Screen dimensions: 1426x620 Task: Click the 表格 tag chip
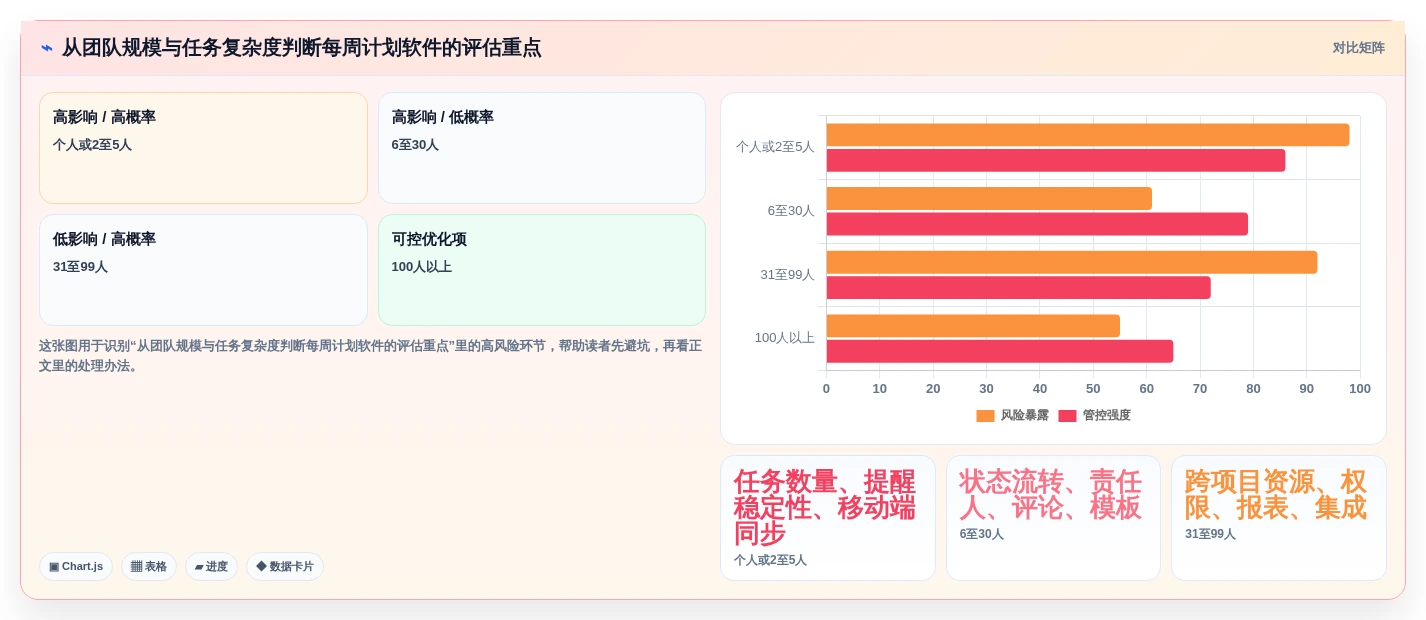pos(149,566)
